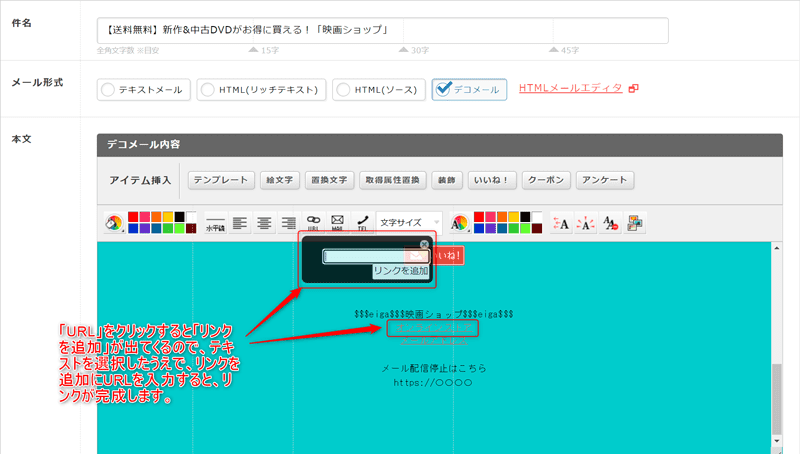Viewport: 800px width, 454px height.
Task: Click the クーポン insert button
Action: [546, 180]
